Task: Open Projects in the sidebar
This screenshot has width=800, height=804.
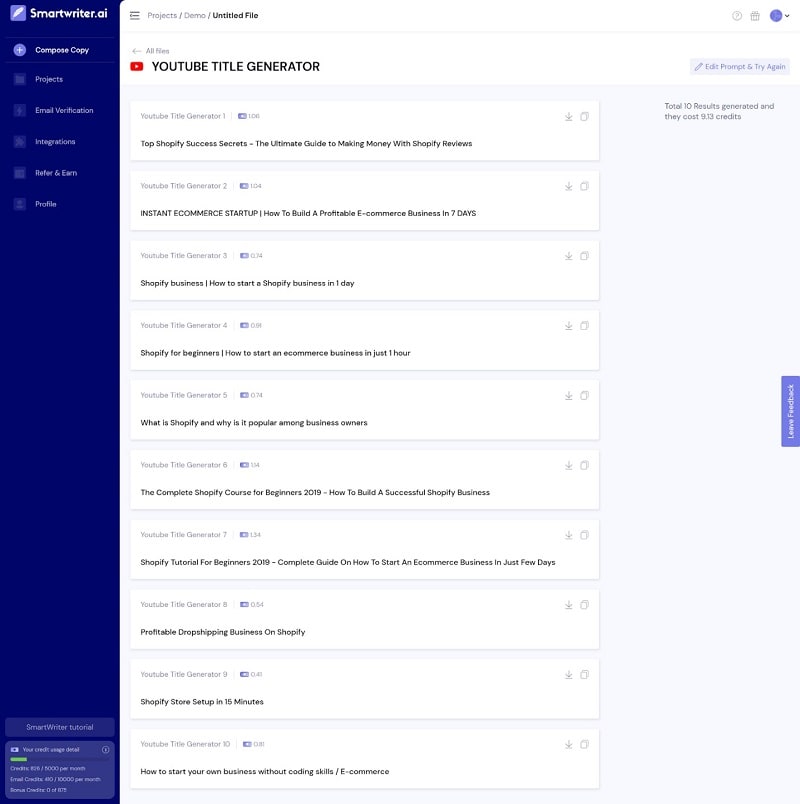Action: [x=49, y=79]
